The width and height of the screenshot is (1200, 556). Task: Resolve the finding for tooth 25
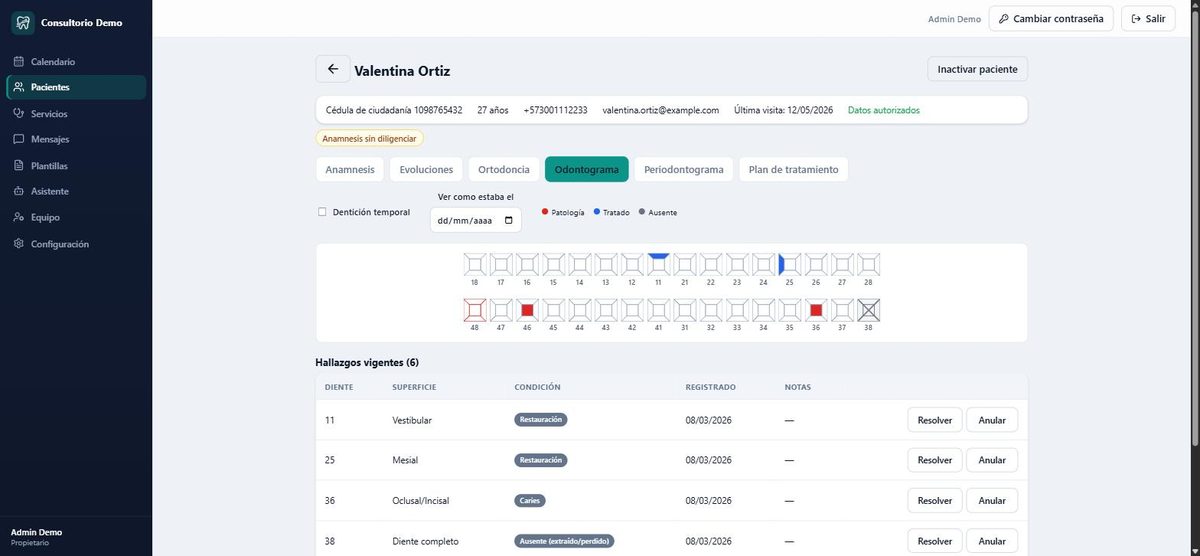[x=935, y=460]
